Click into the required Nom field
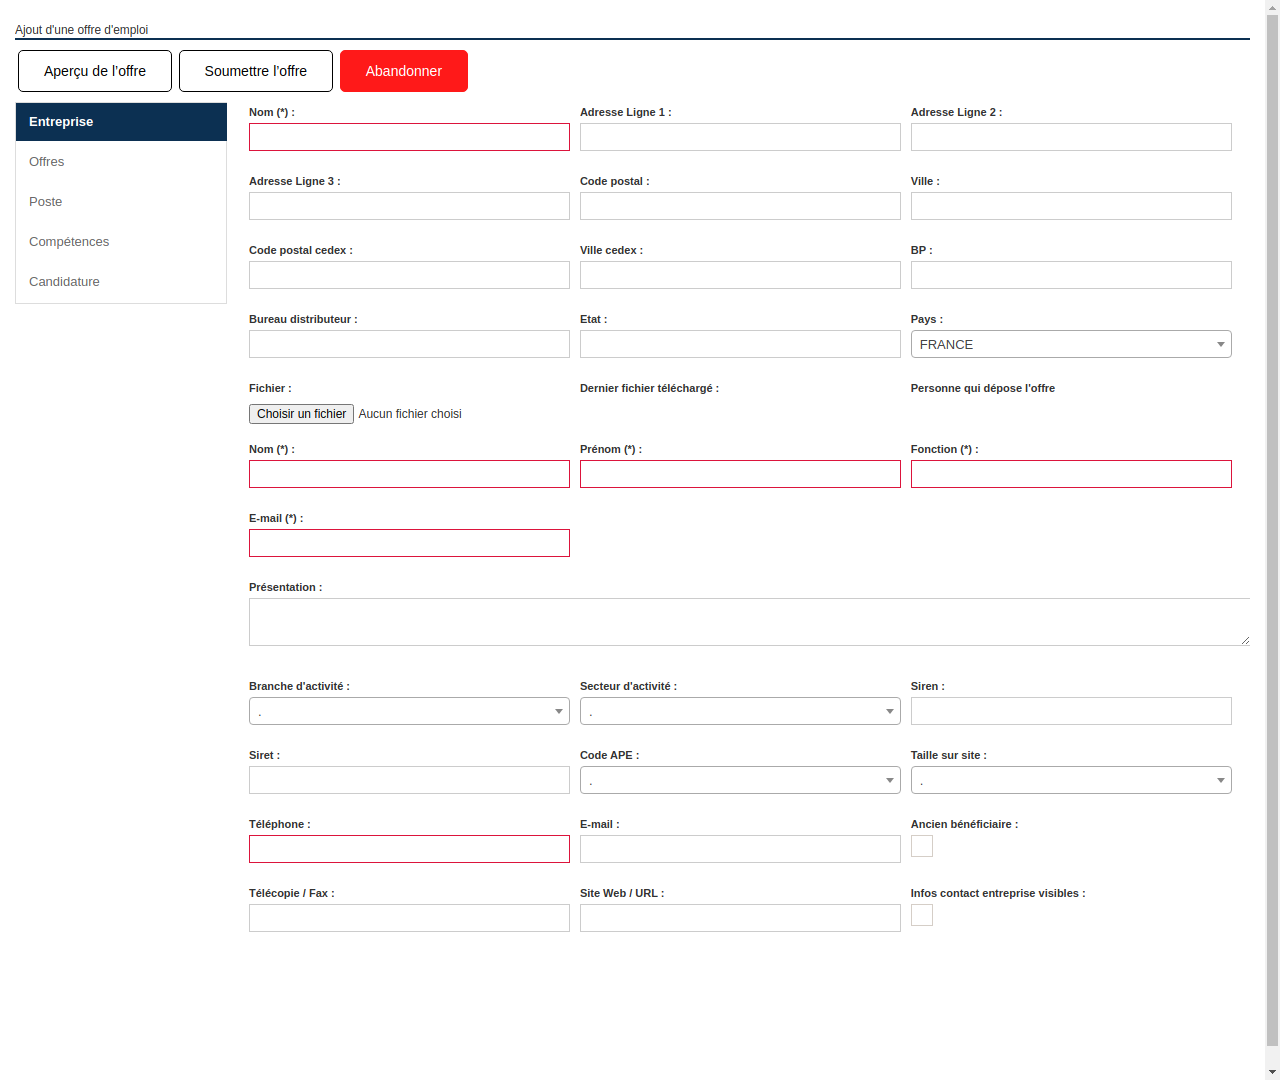This screenshot has height=1080, width=1280. tap(409, 137)
